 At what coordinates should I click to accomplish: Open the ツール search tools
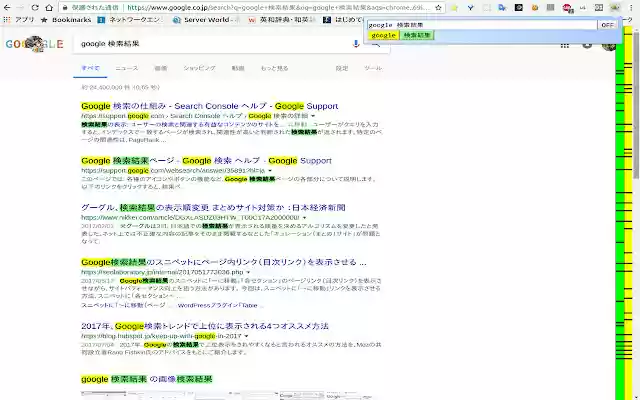click(373, 68)
